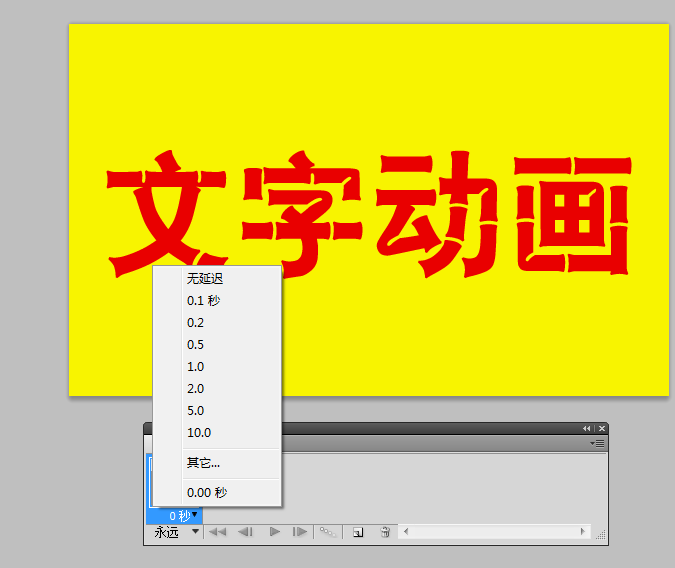
Task: Collapse the animation panel with the double arrow
Action: 586,428
